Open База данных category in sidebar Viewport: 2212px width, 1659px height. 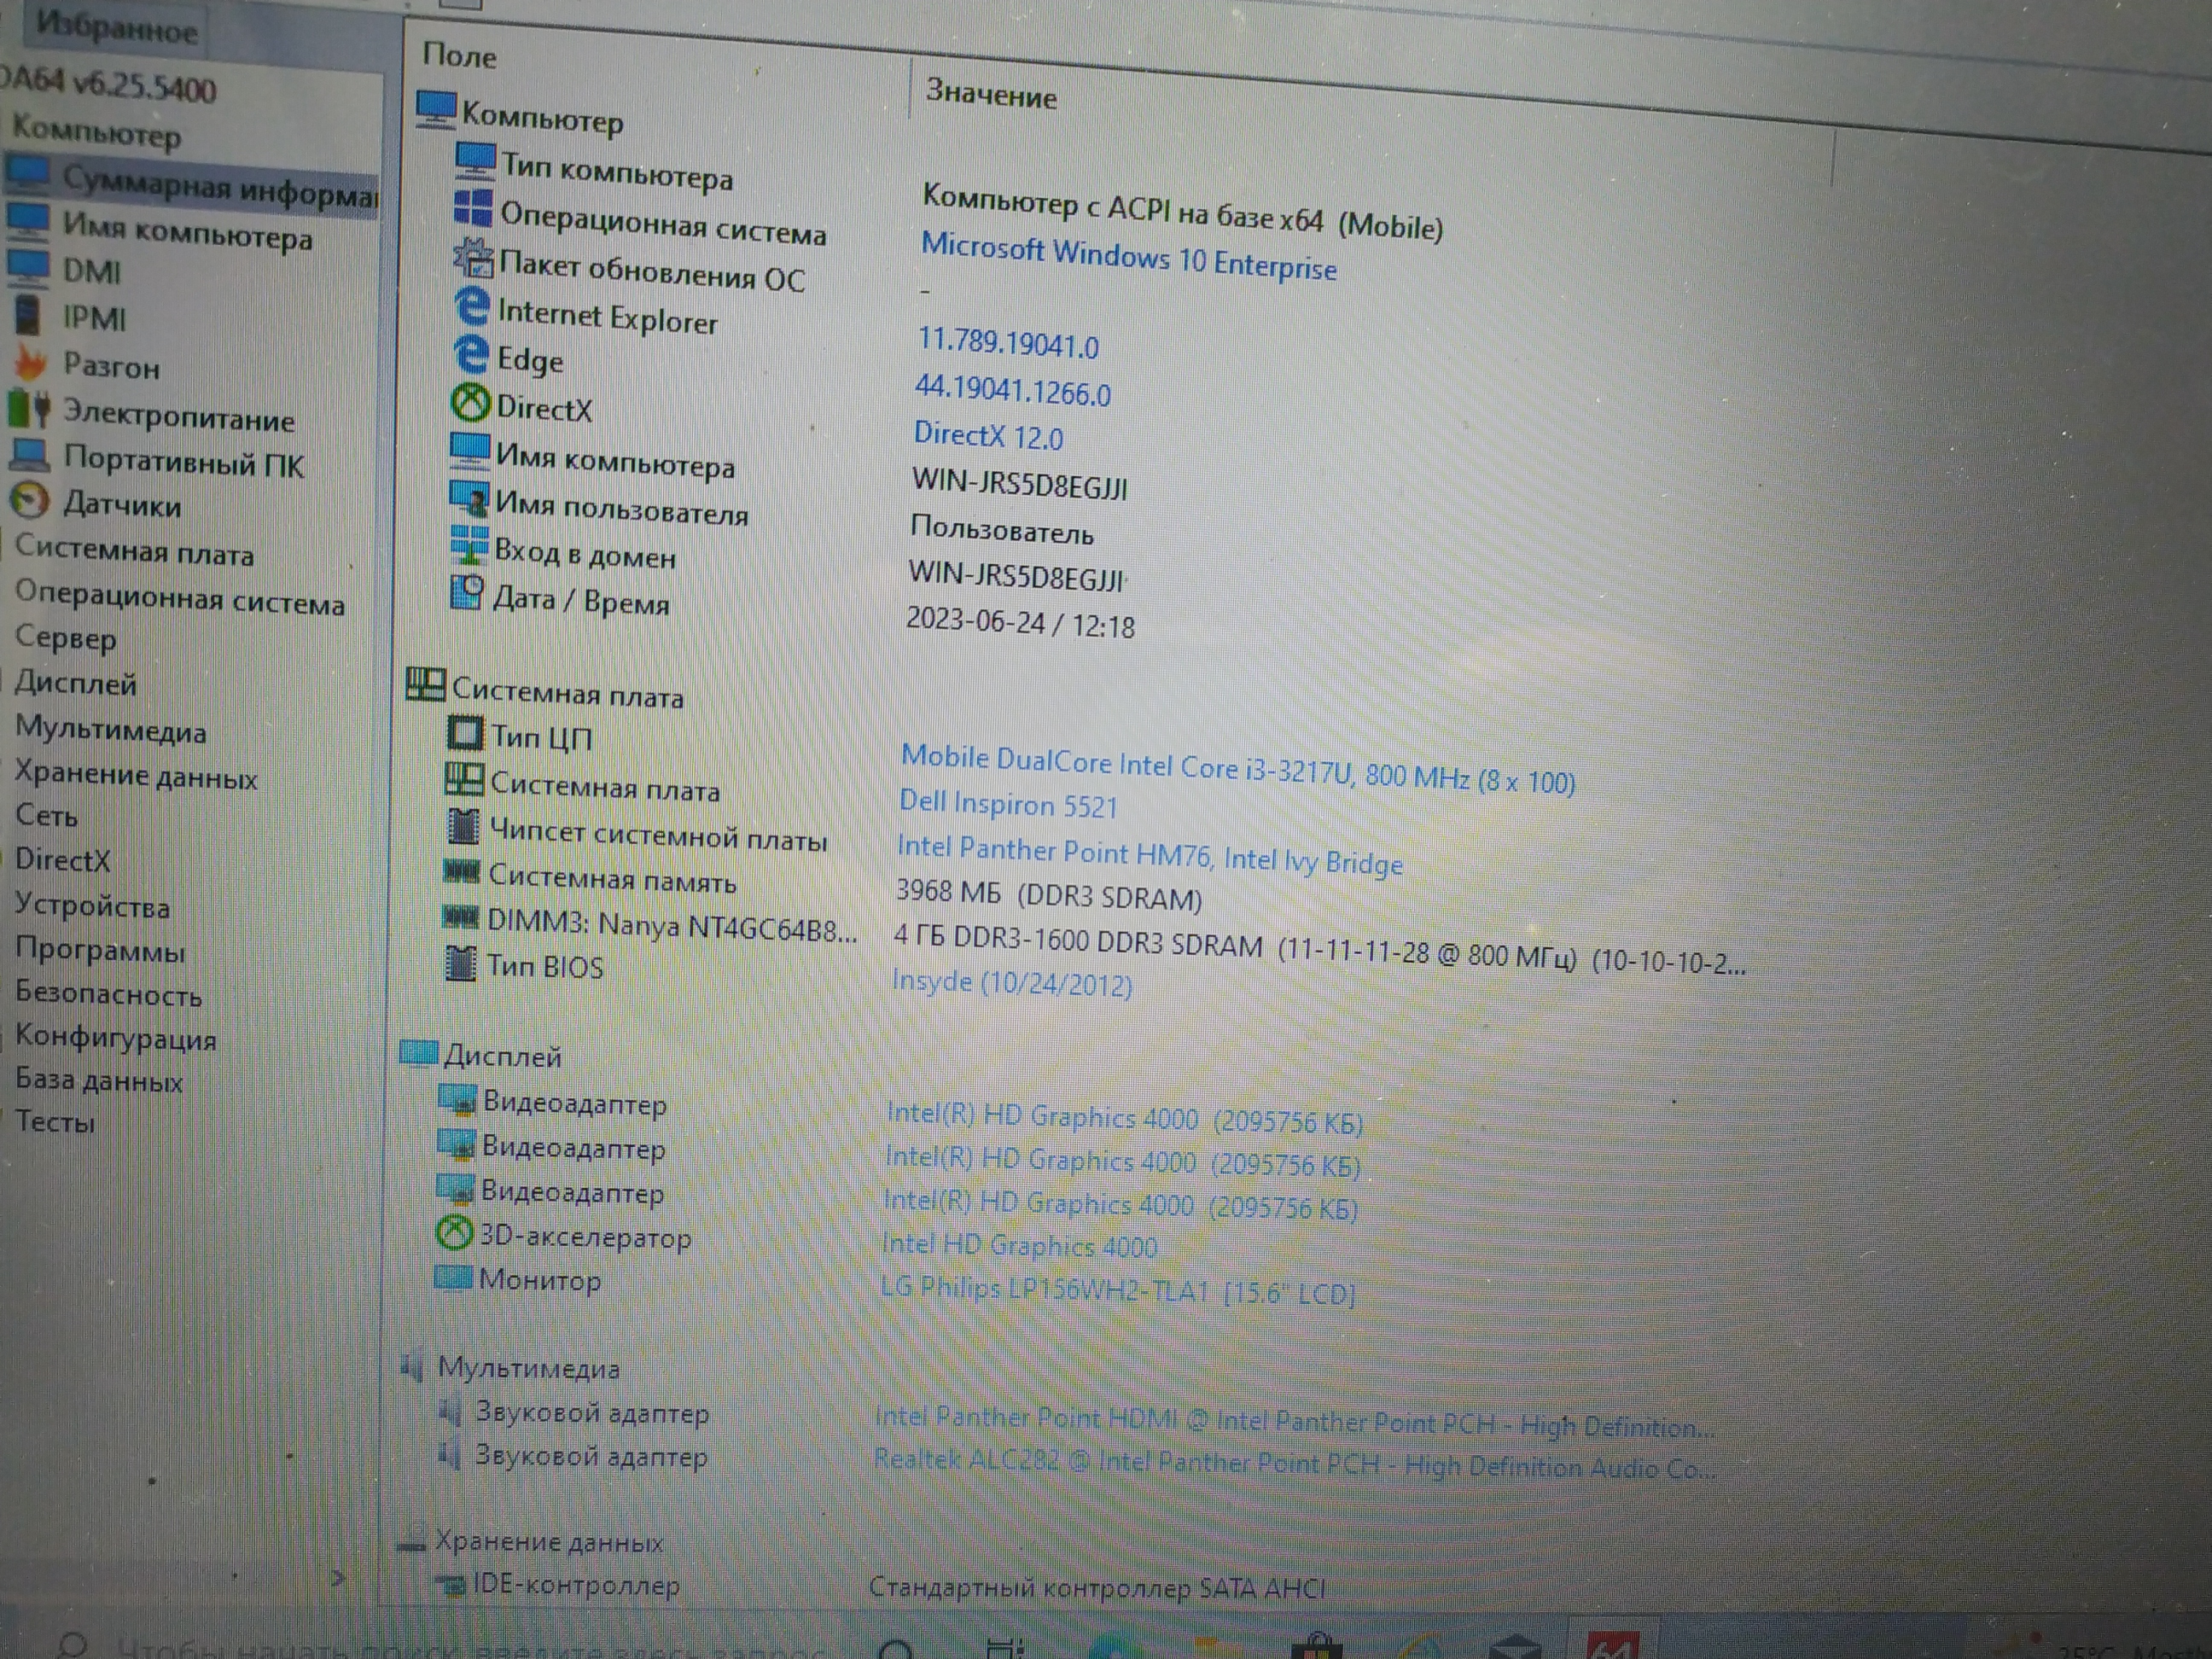tap(99, 1081)
